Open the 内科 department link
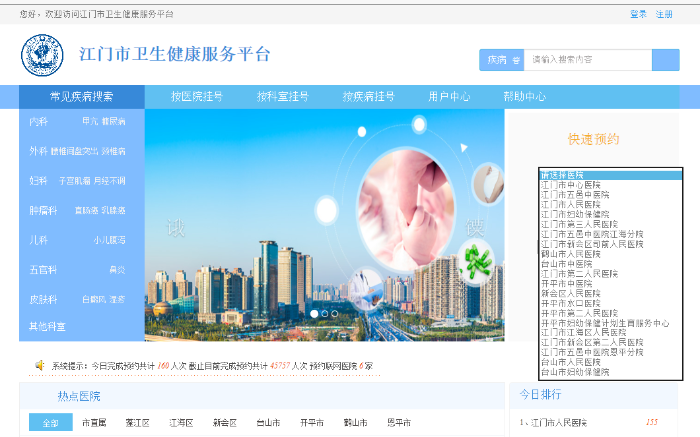Image resolution: width=700 pixels, height=437 pixels. 38,121
